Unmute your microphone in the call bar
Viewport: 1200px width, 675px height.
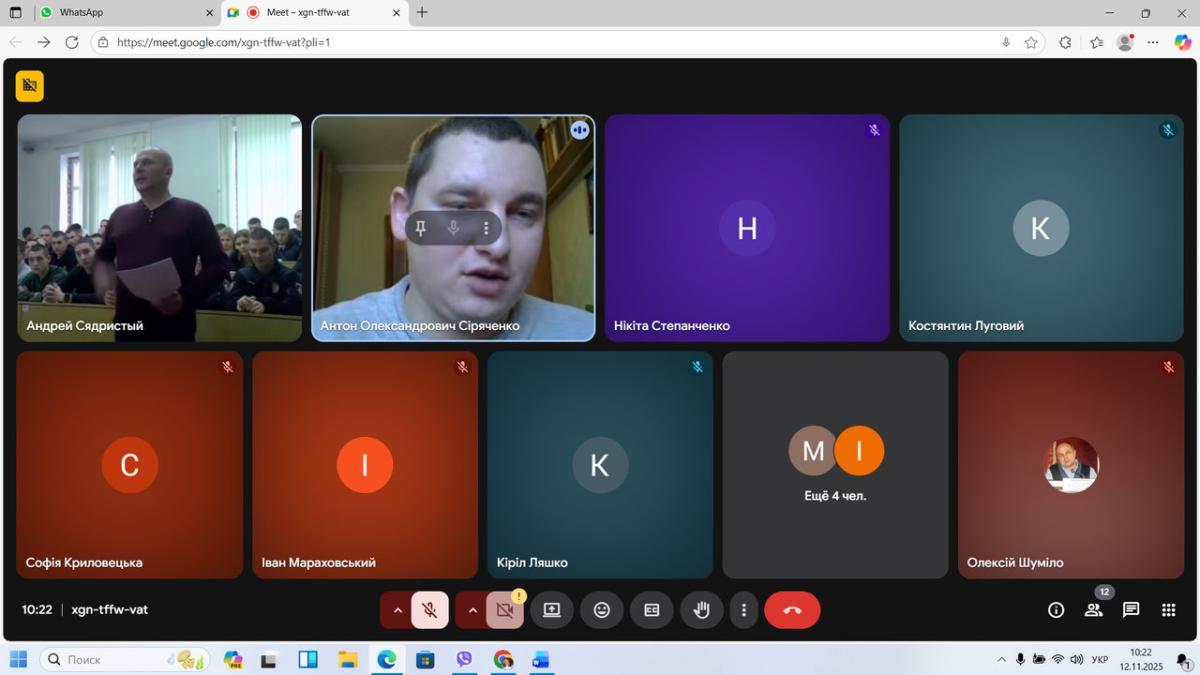pos(430,610)
